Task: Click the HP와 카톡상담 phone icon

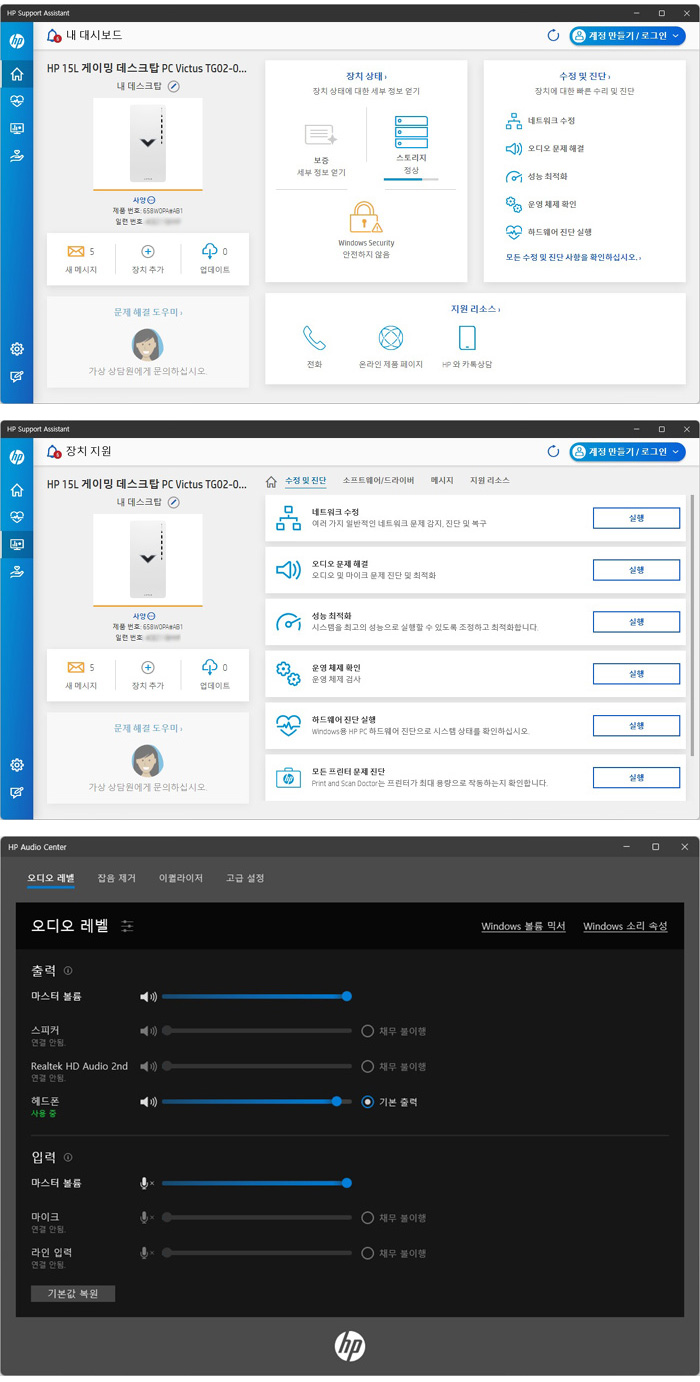Action: [467, 338]
